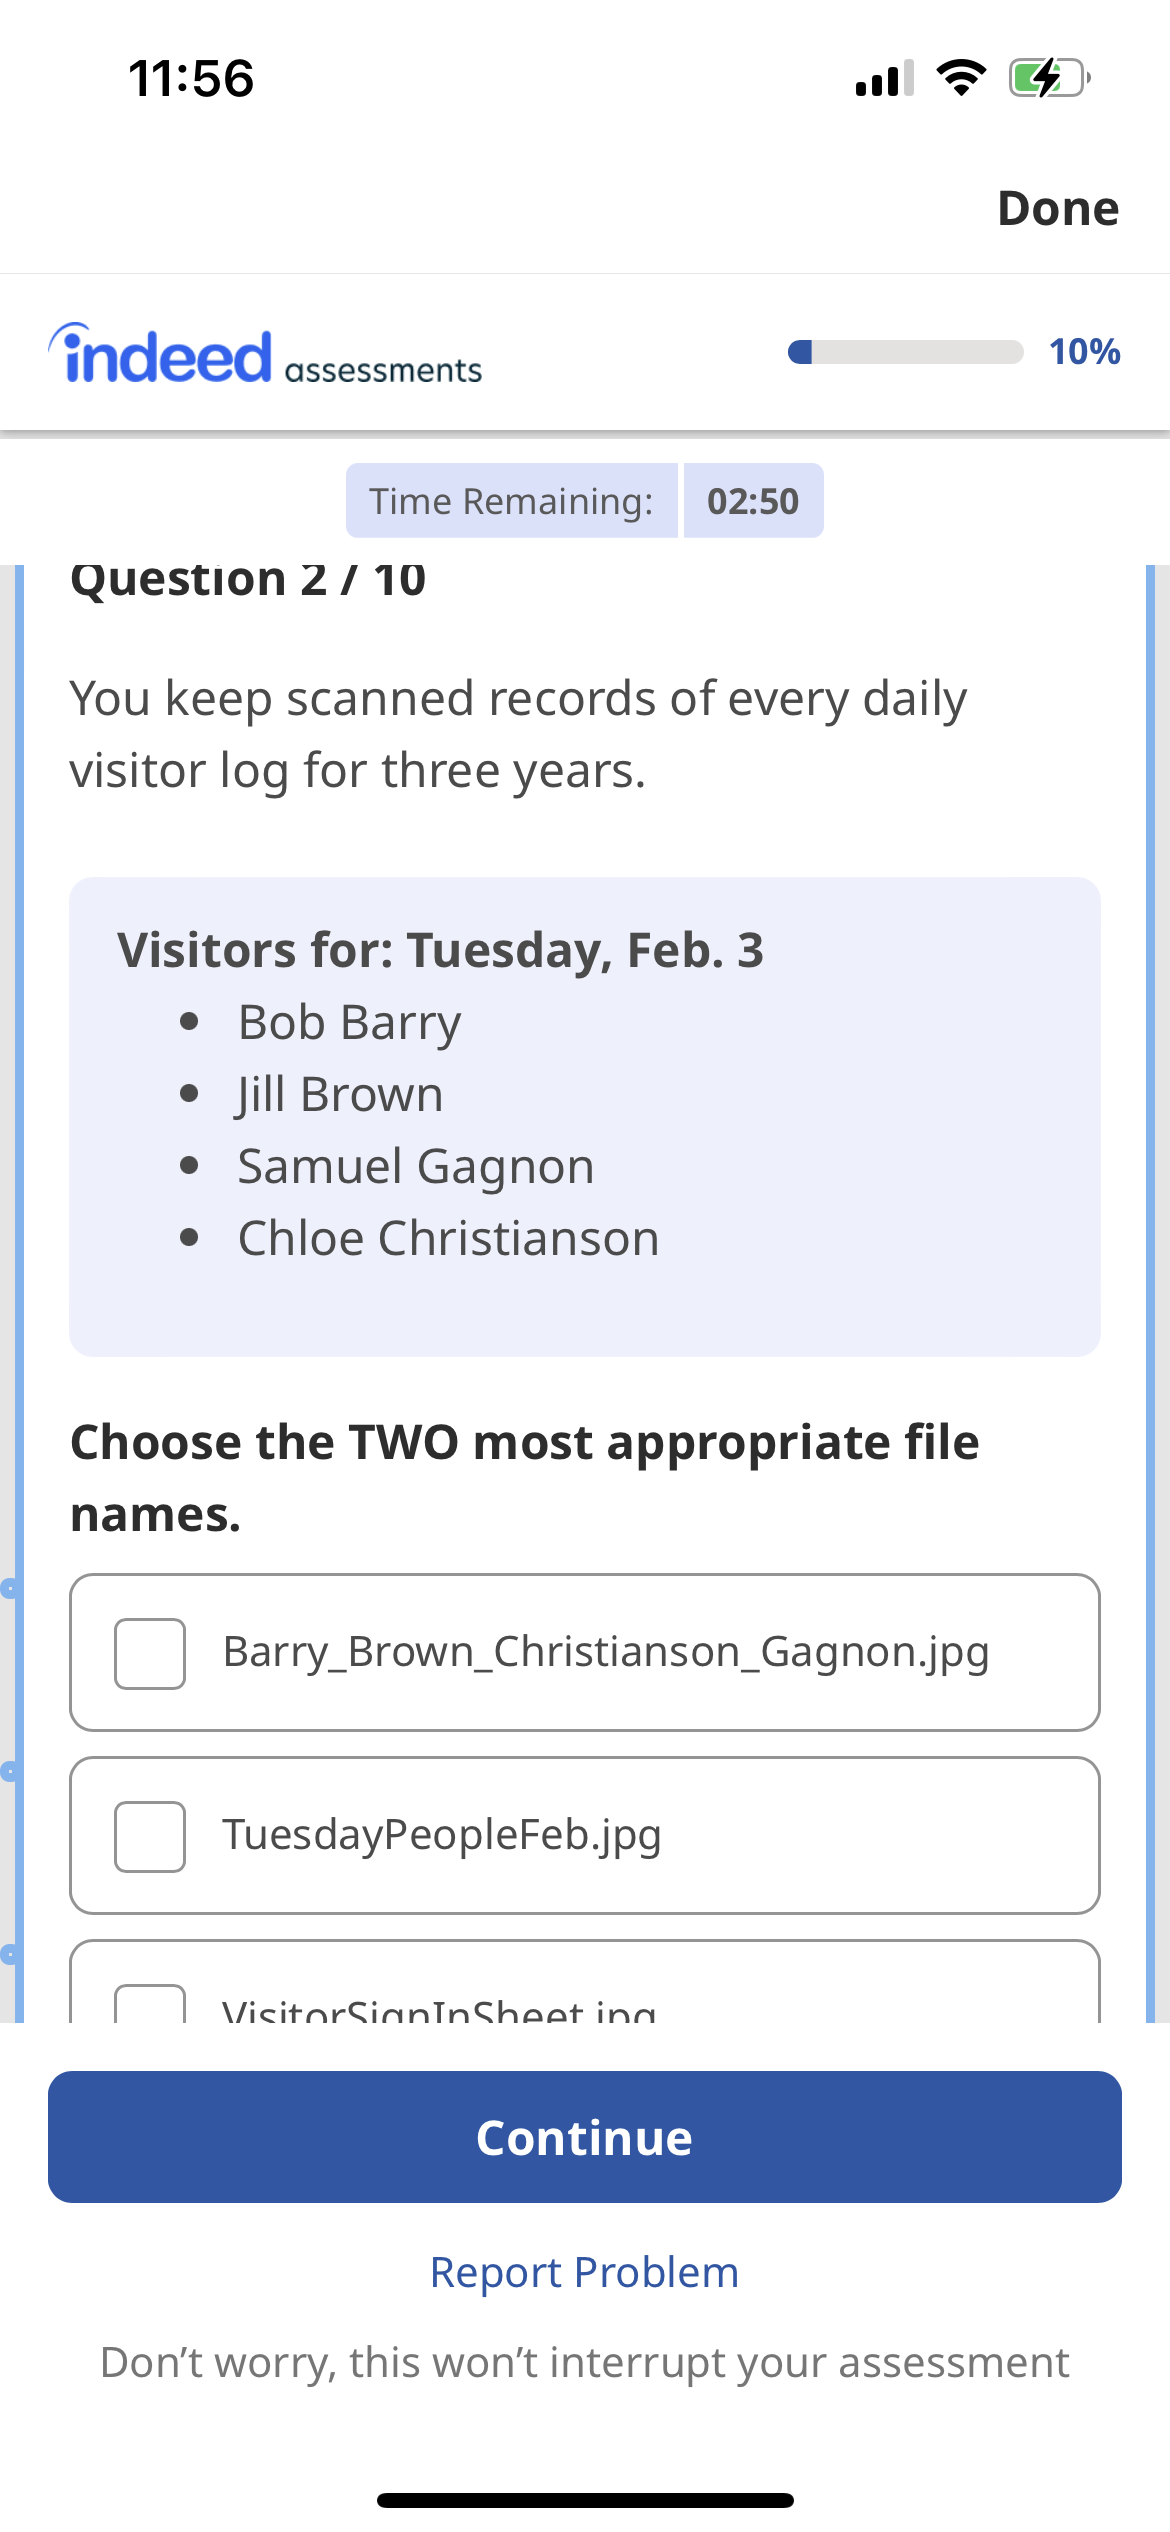
Task: Select the TuesdayPeopleFeb.jpg answer option
Action: (x=584, y=1835)
